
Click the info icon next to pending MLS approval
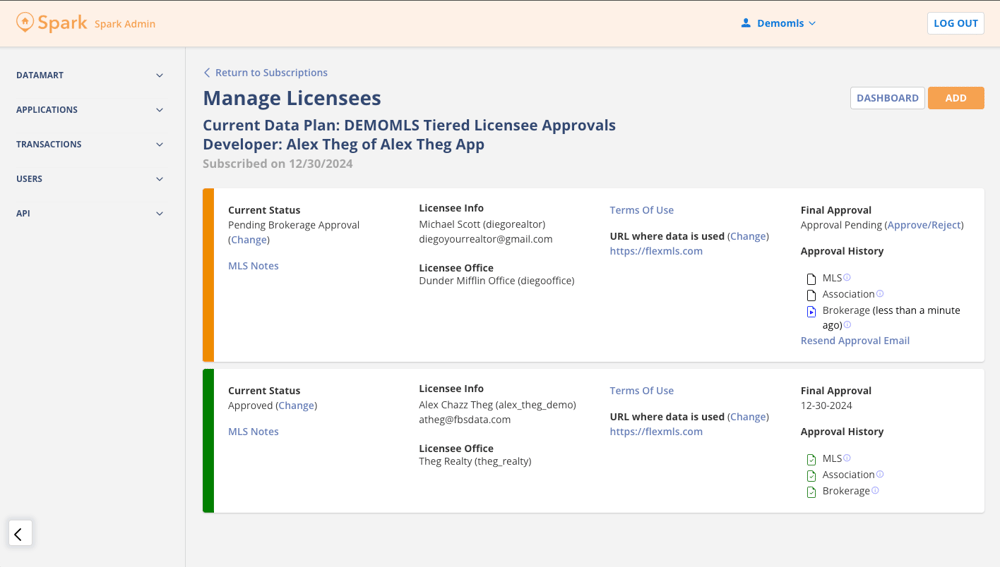(847, 278)
